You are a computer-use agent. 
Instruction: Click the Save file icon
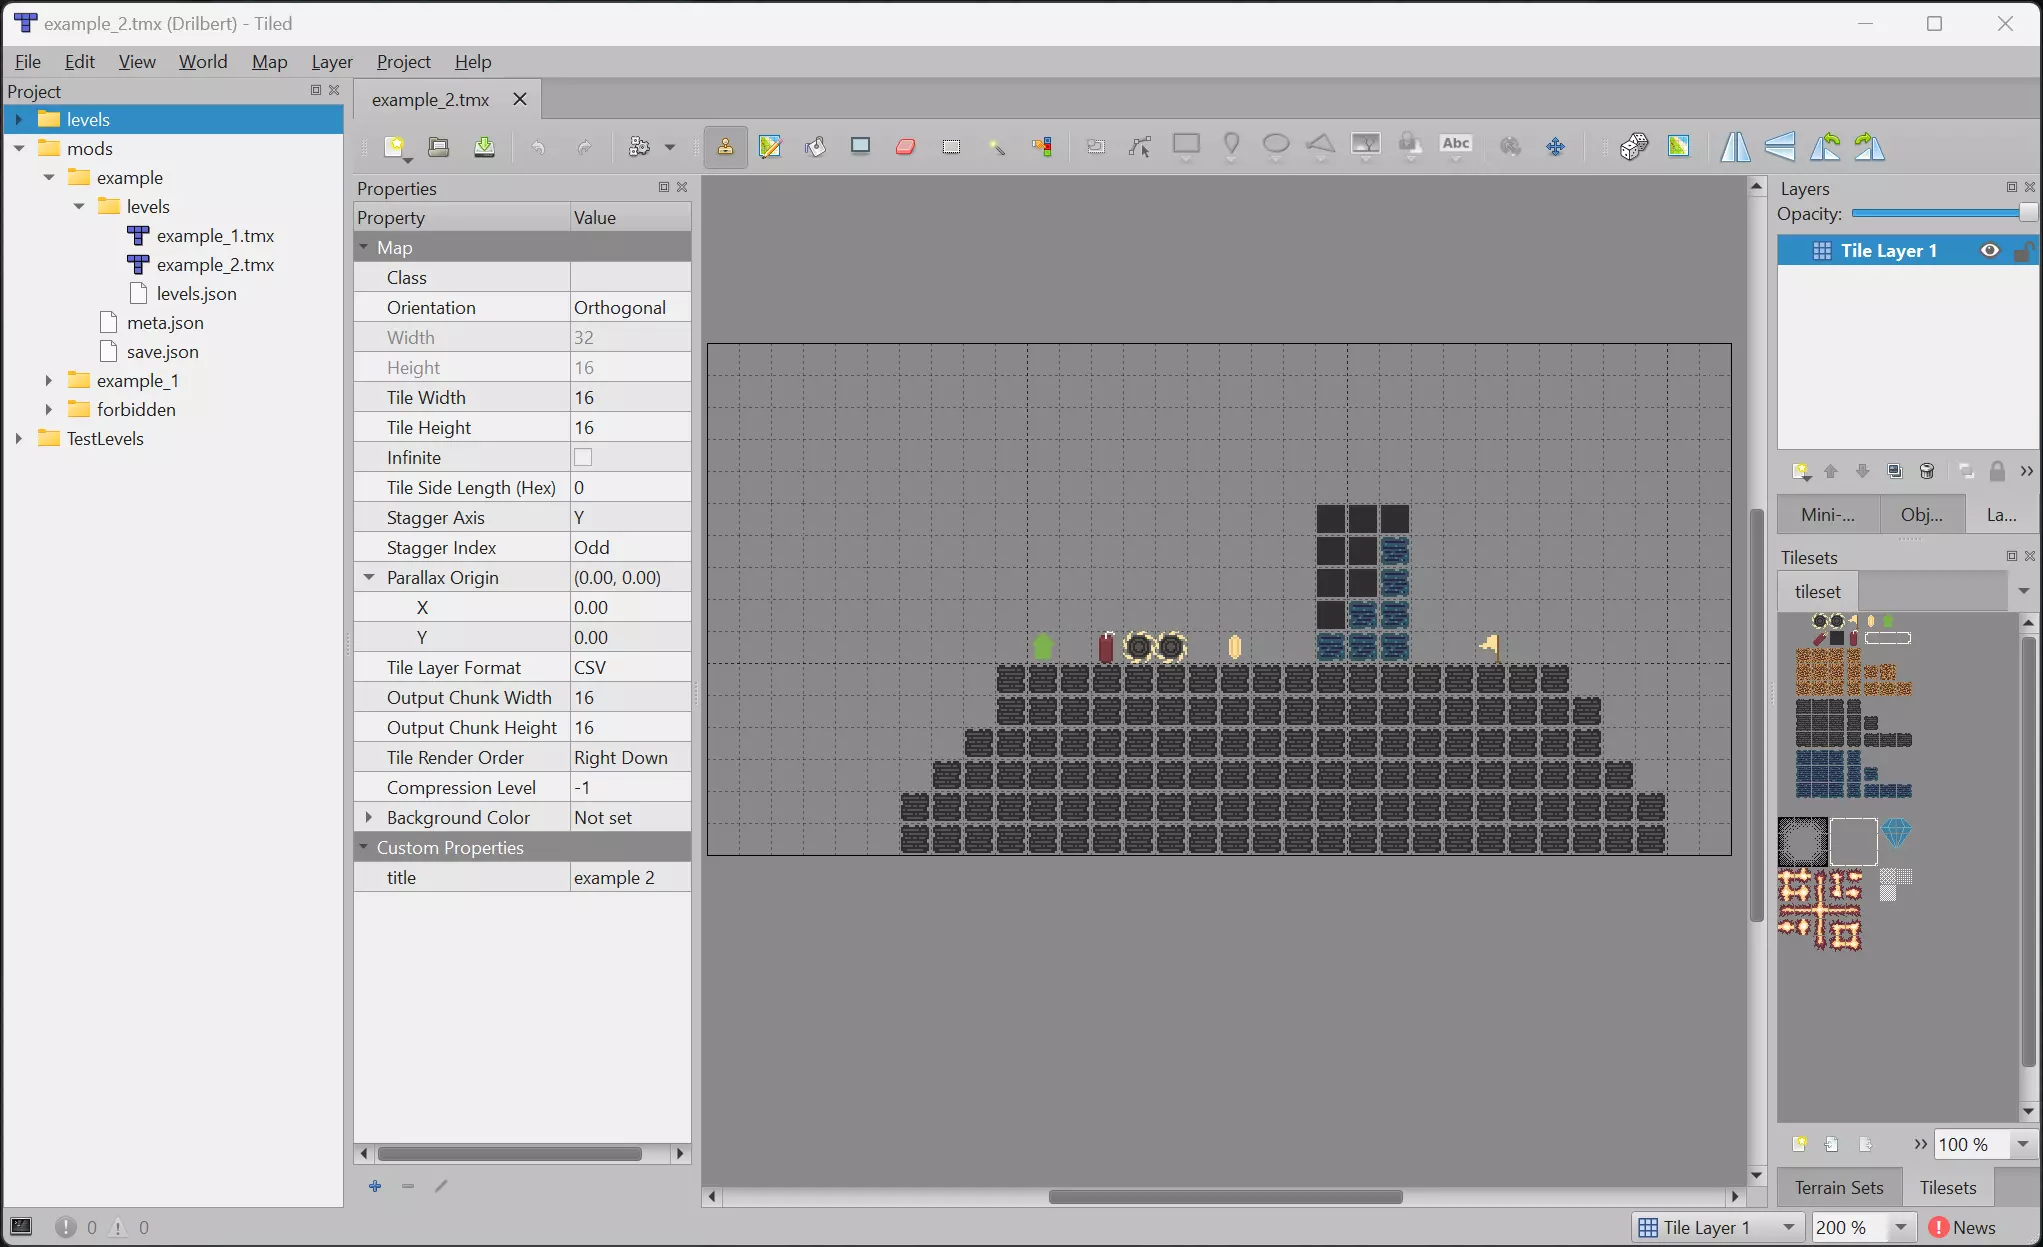tap(484, 147)
